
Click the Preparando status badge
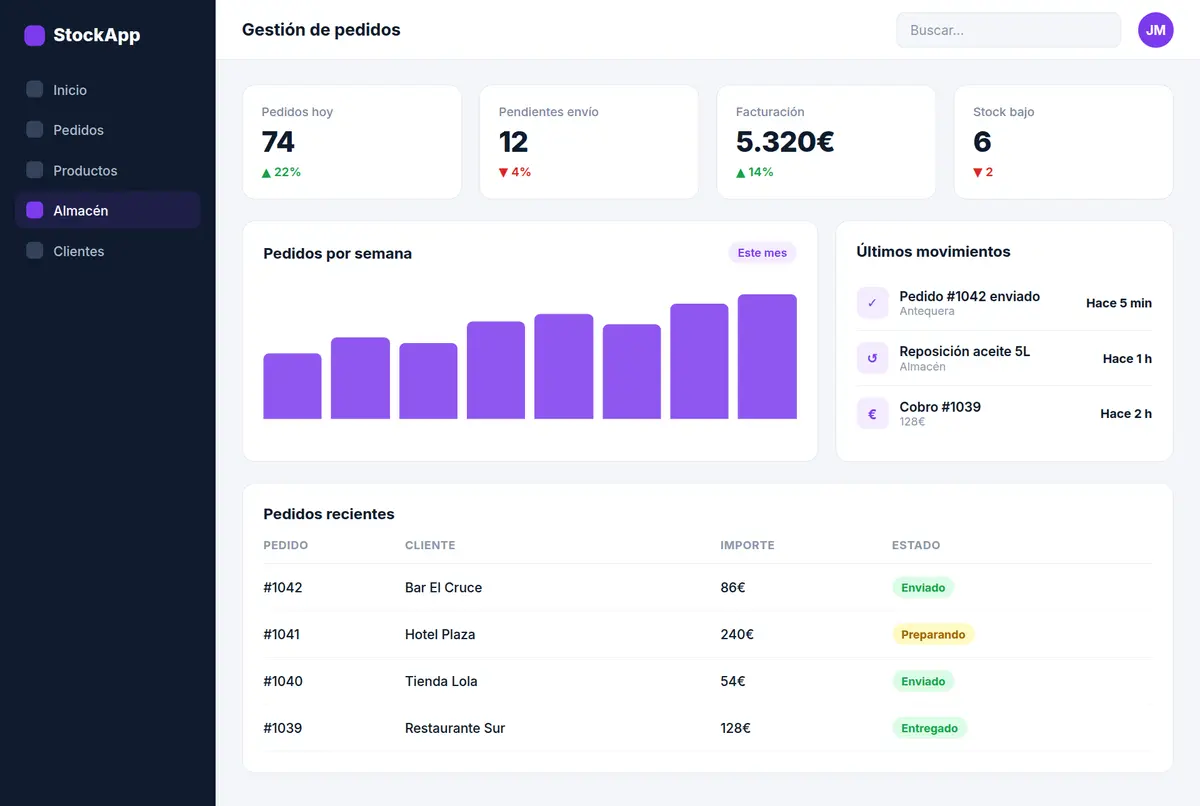click(x=933, y=634)
